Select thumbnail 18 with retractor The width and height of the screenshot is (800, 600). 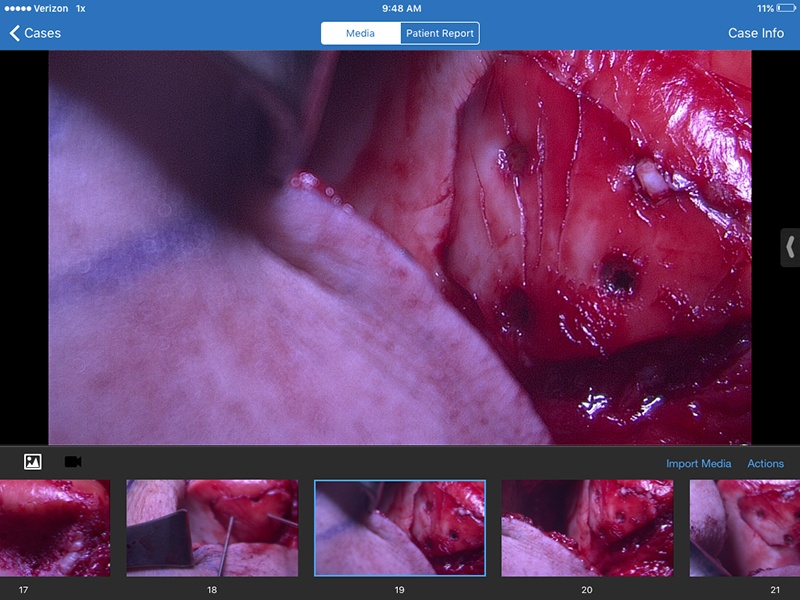coord(212,528)
